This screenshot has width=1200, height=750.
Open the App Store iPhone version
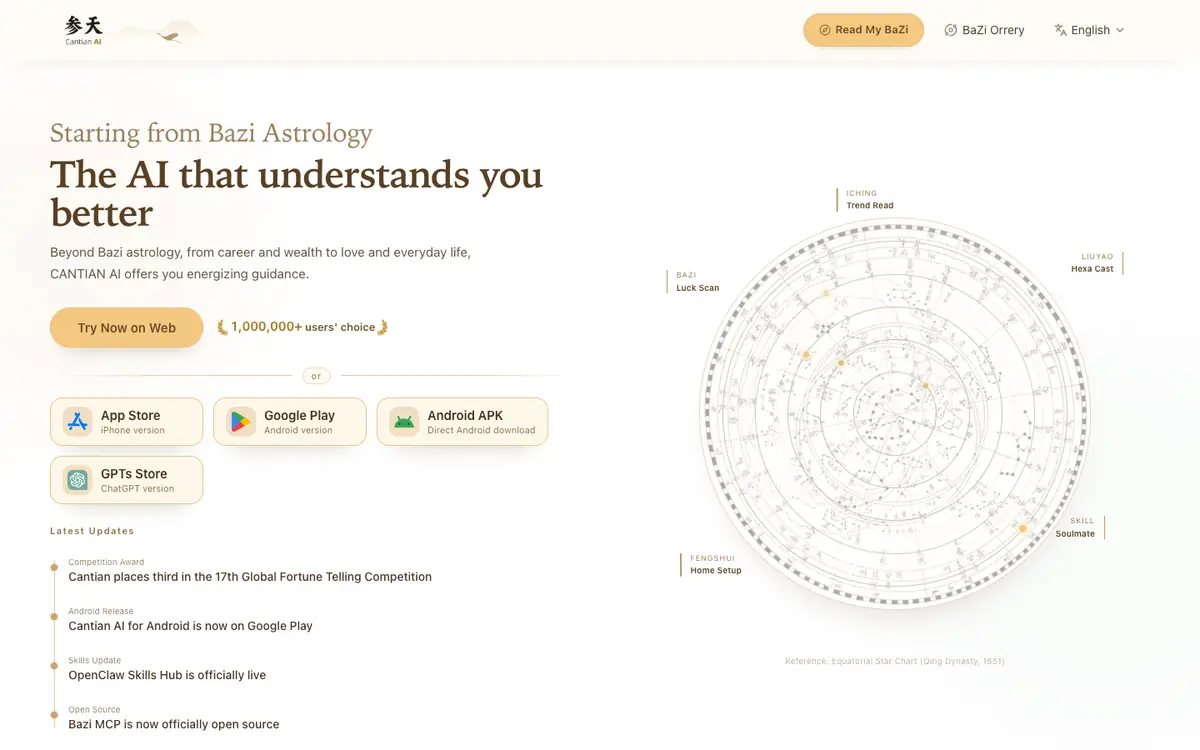127,422
